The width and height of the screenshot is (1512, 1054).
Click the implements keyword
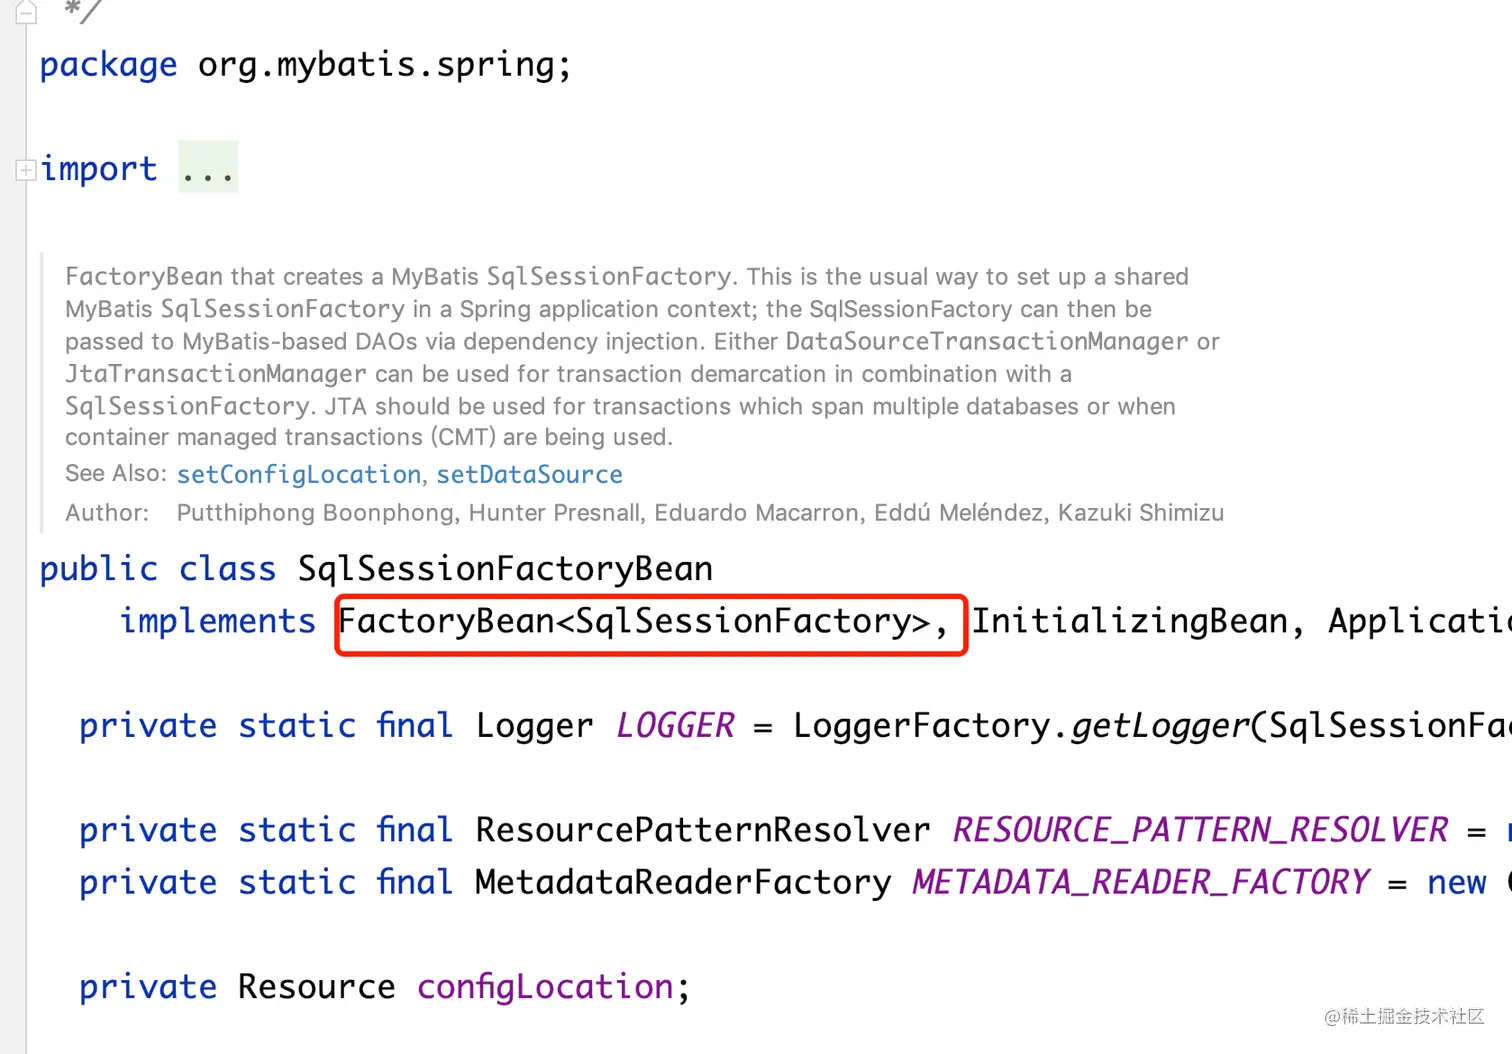coord(217,622)
